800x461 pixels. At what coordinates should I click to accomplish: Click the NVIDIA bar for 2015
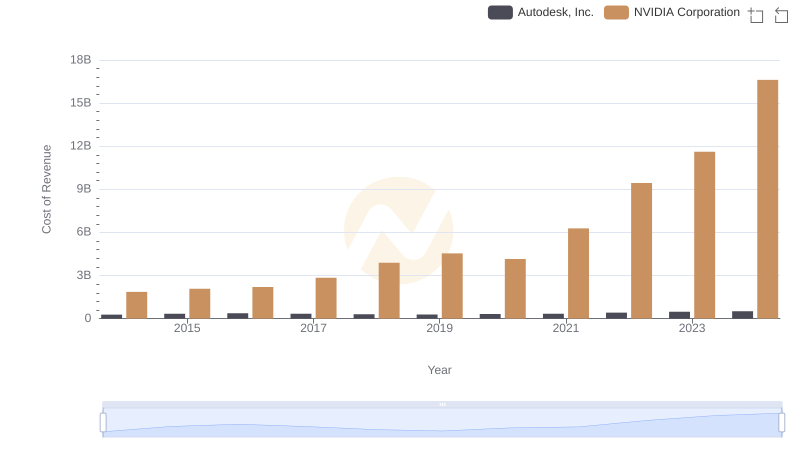pyautogui.click(x=200, y=303)
